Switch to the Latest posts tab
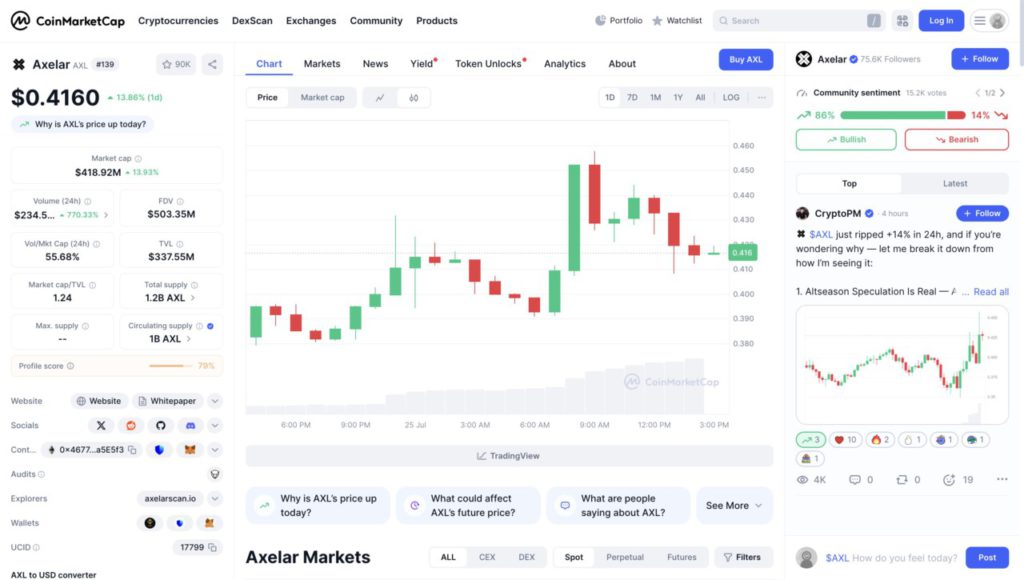1024x580 pixels. (x=954, y=184)
